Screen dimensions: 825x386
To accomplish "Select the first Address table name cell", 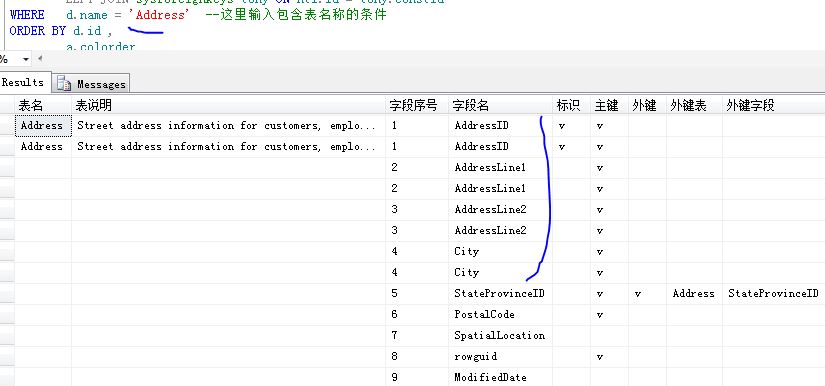I will click(43, 126).
